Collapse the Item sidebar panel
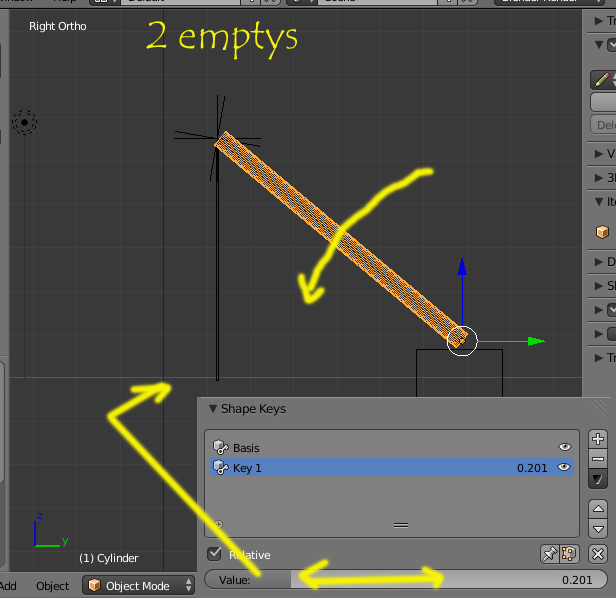Screen dimensions: 616x598 click(x=599, y=202)
